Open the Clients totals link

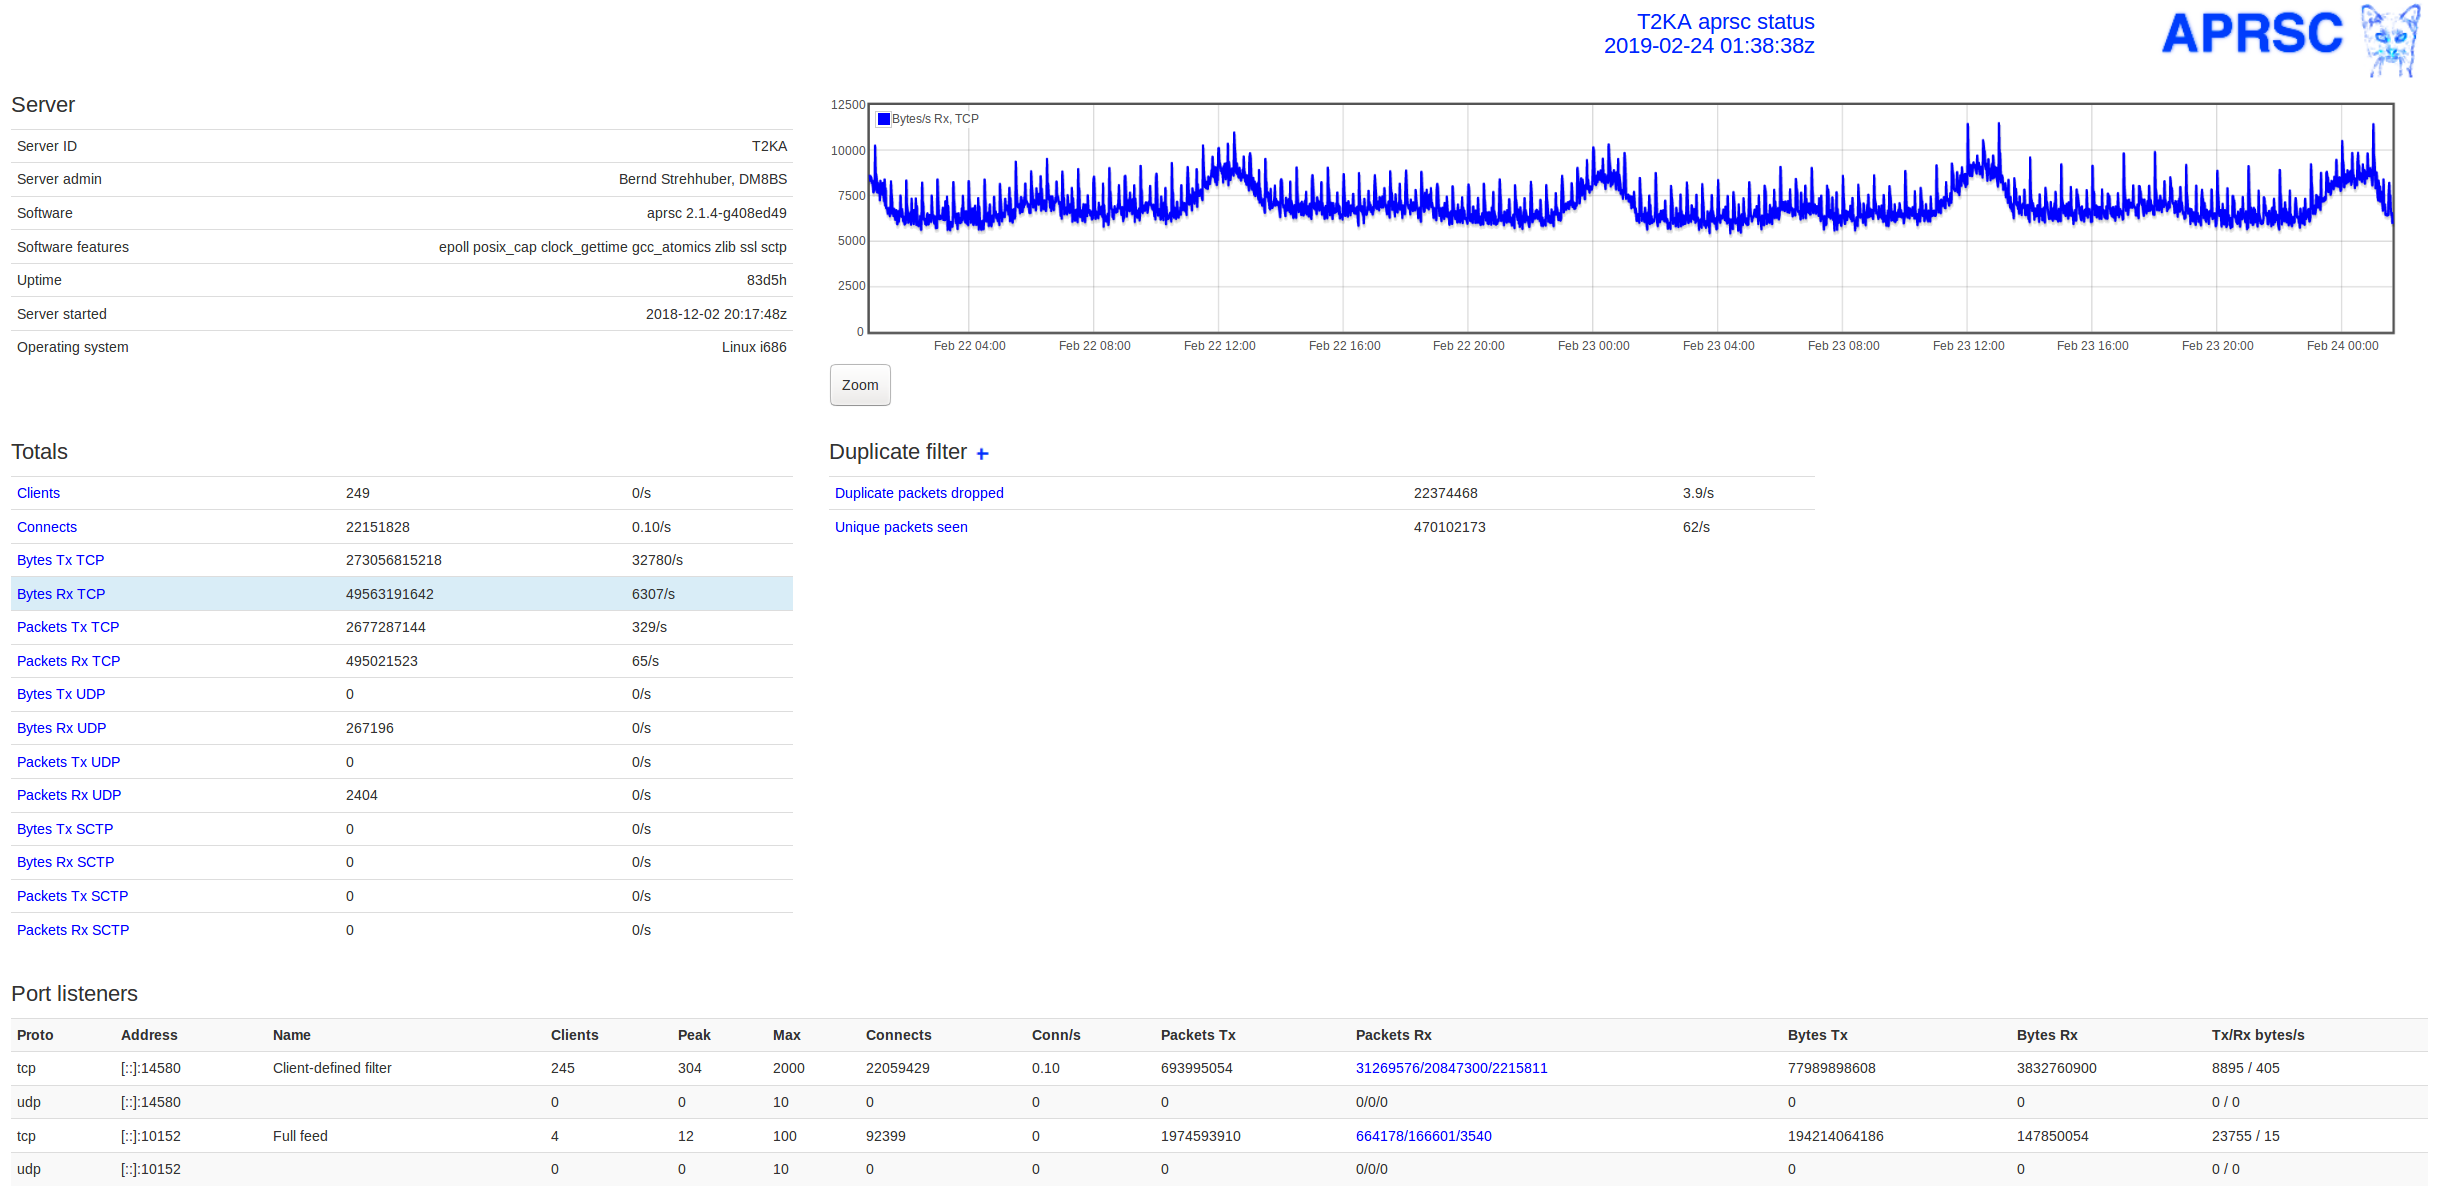coord(38,493)
